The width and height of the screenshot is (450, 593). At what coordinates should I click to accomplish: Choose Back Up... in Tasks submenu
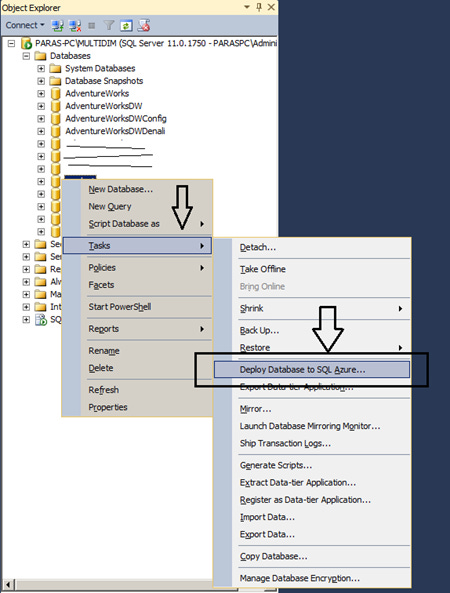point(312,331)
